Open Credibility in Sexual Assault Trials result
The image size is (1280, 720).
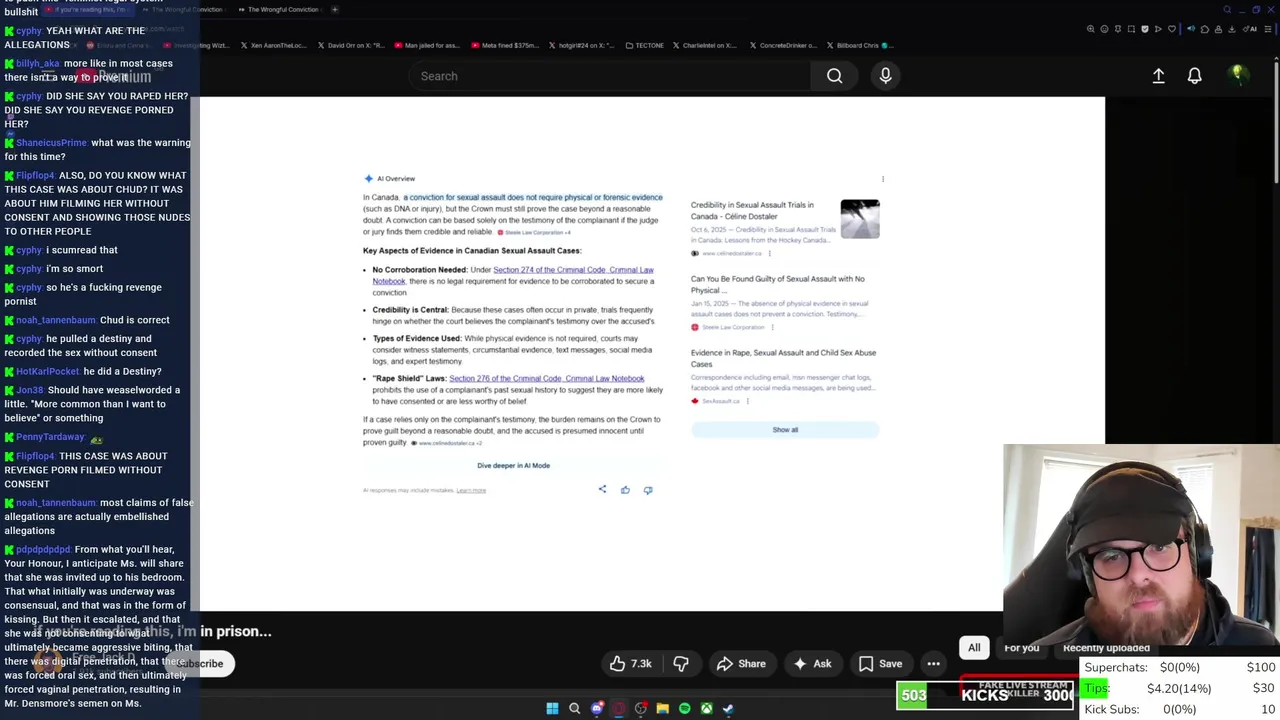click(x=752, y=210)
